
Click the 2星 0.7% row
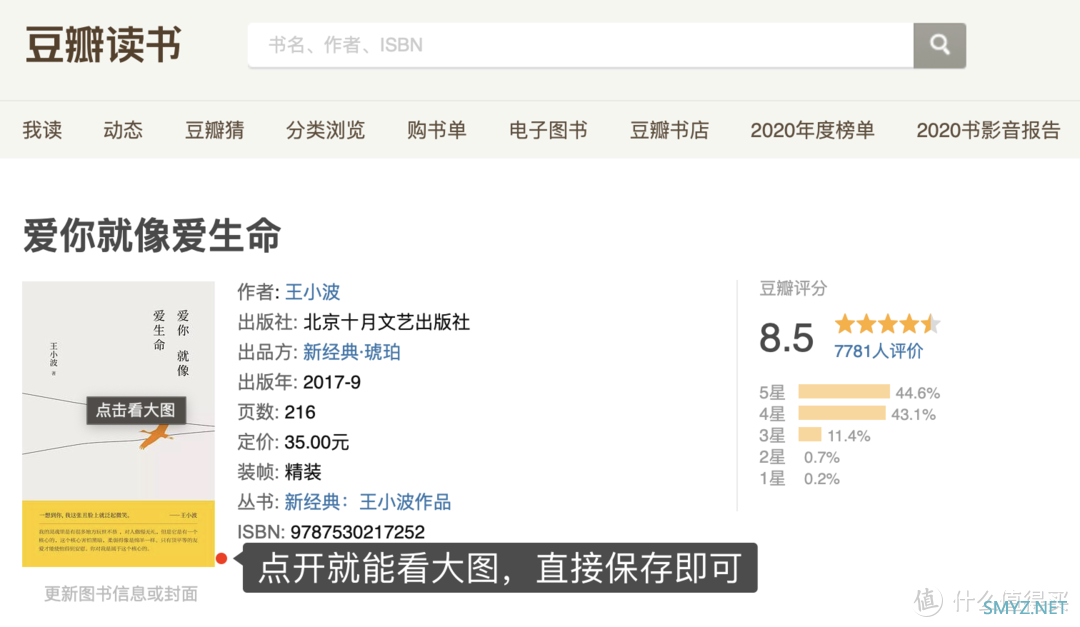pyautogui.click(x=800, y=457)
